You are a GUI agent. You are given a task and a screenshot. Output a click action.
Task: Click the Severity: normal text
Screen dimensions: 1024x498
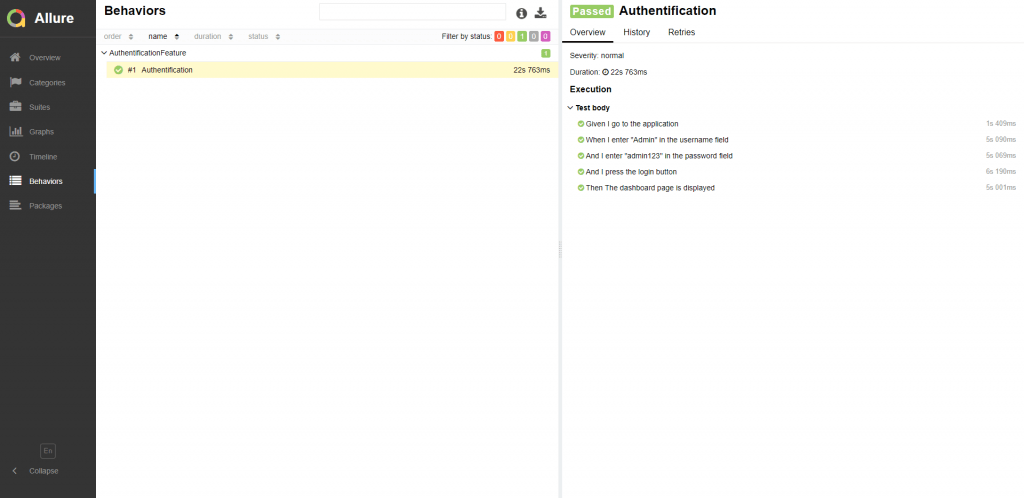tap(596, 55)
